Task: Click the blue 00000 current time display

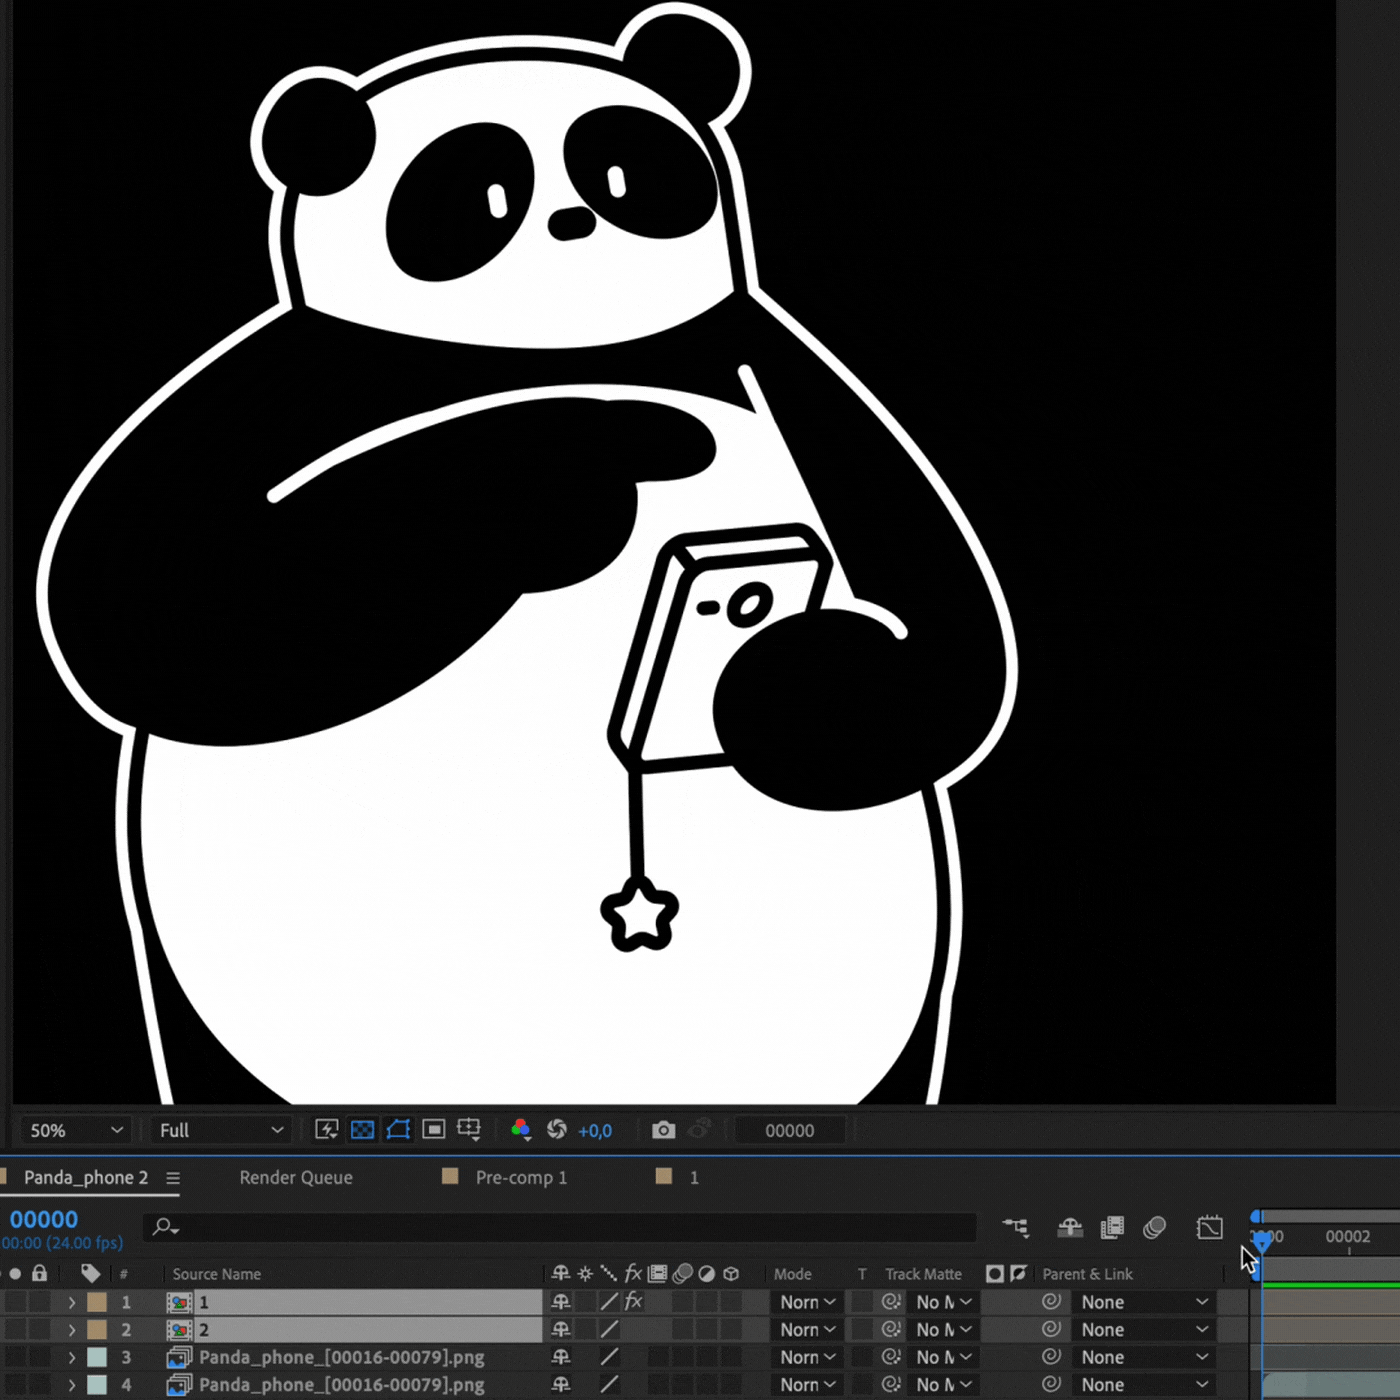Action: click(44, 1219)
